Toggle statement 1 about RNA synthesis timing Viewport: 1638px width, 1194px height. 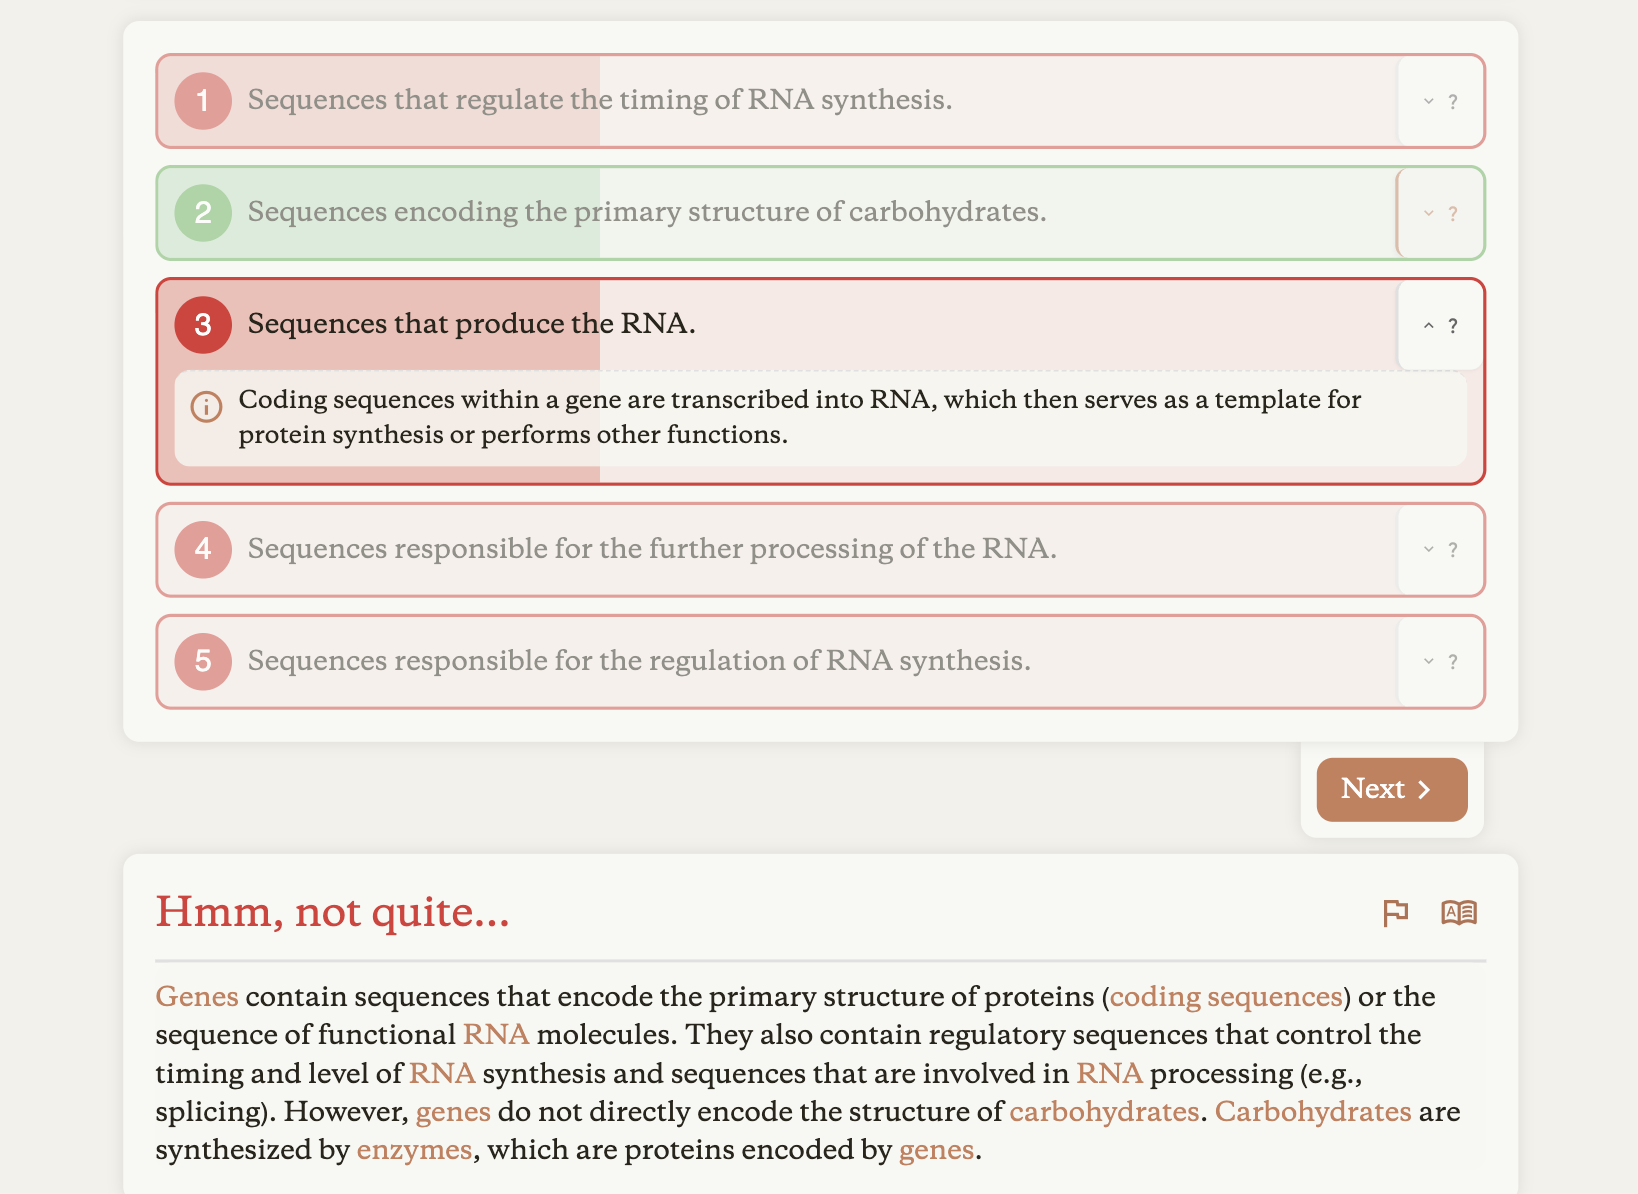(700, 101)
